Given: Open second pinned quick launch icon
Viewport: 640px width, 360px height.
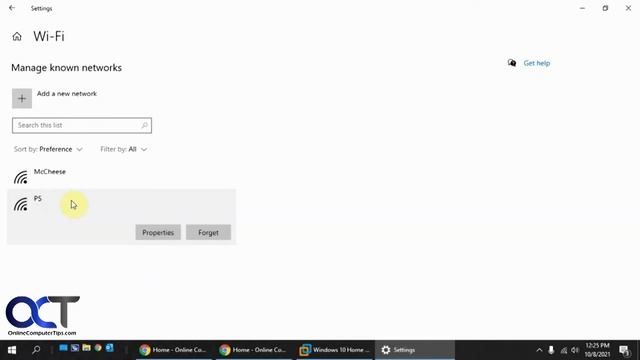Looking at the screenshot, I should point(75,348).
